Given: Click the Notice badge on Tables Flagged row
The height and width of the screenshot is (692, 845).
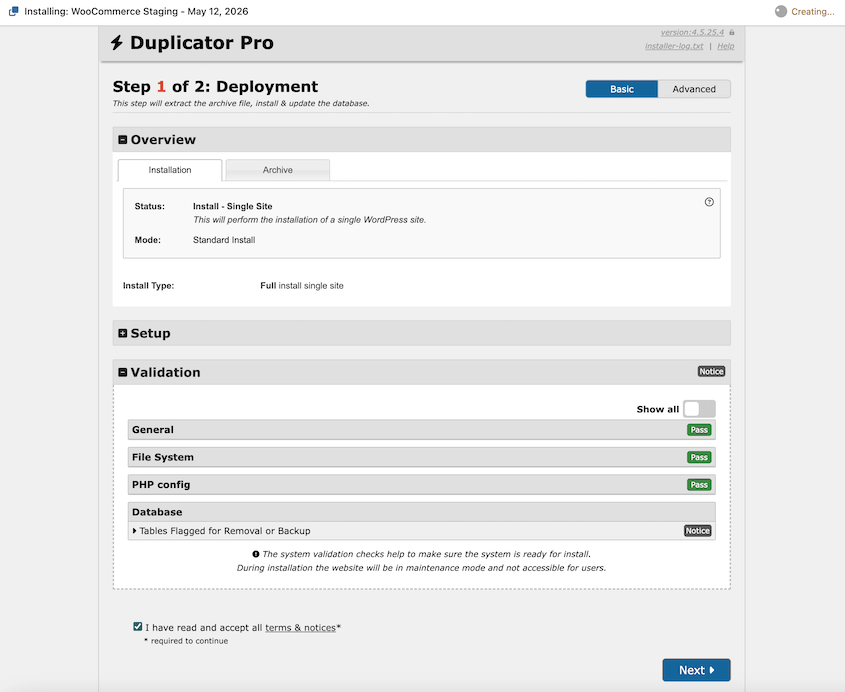Looking at the screenshot, I should (x=697, y=531).
